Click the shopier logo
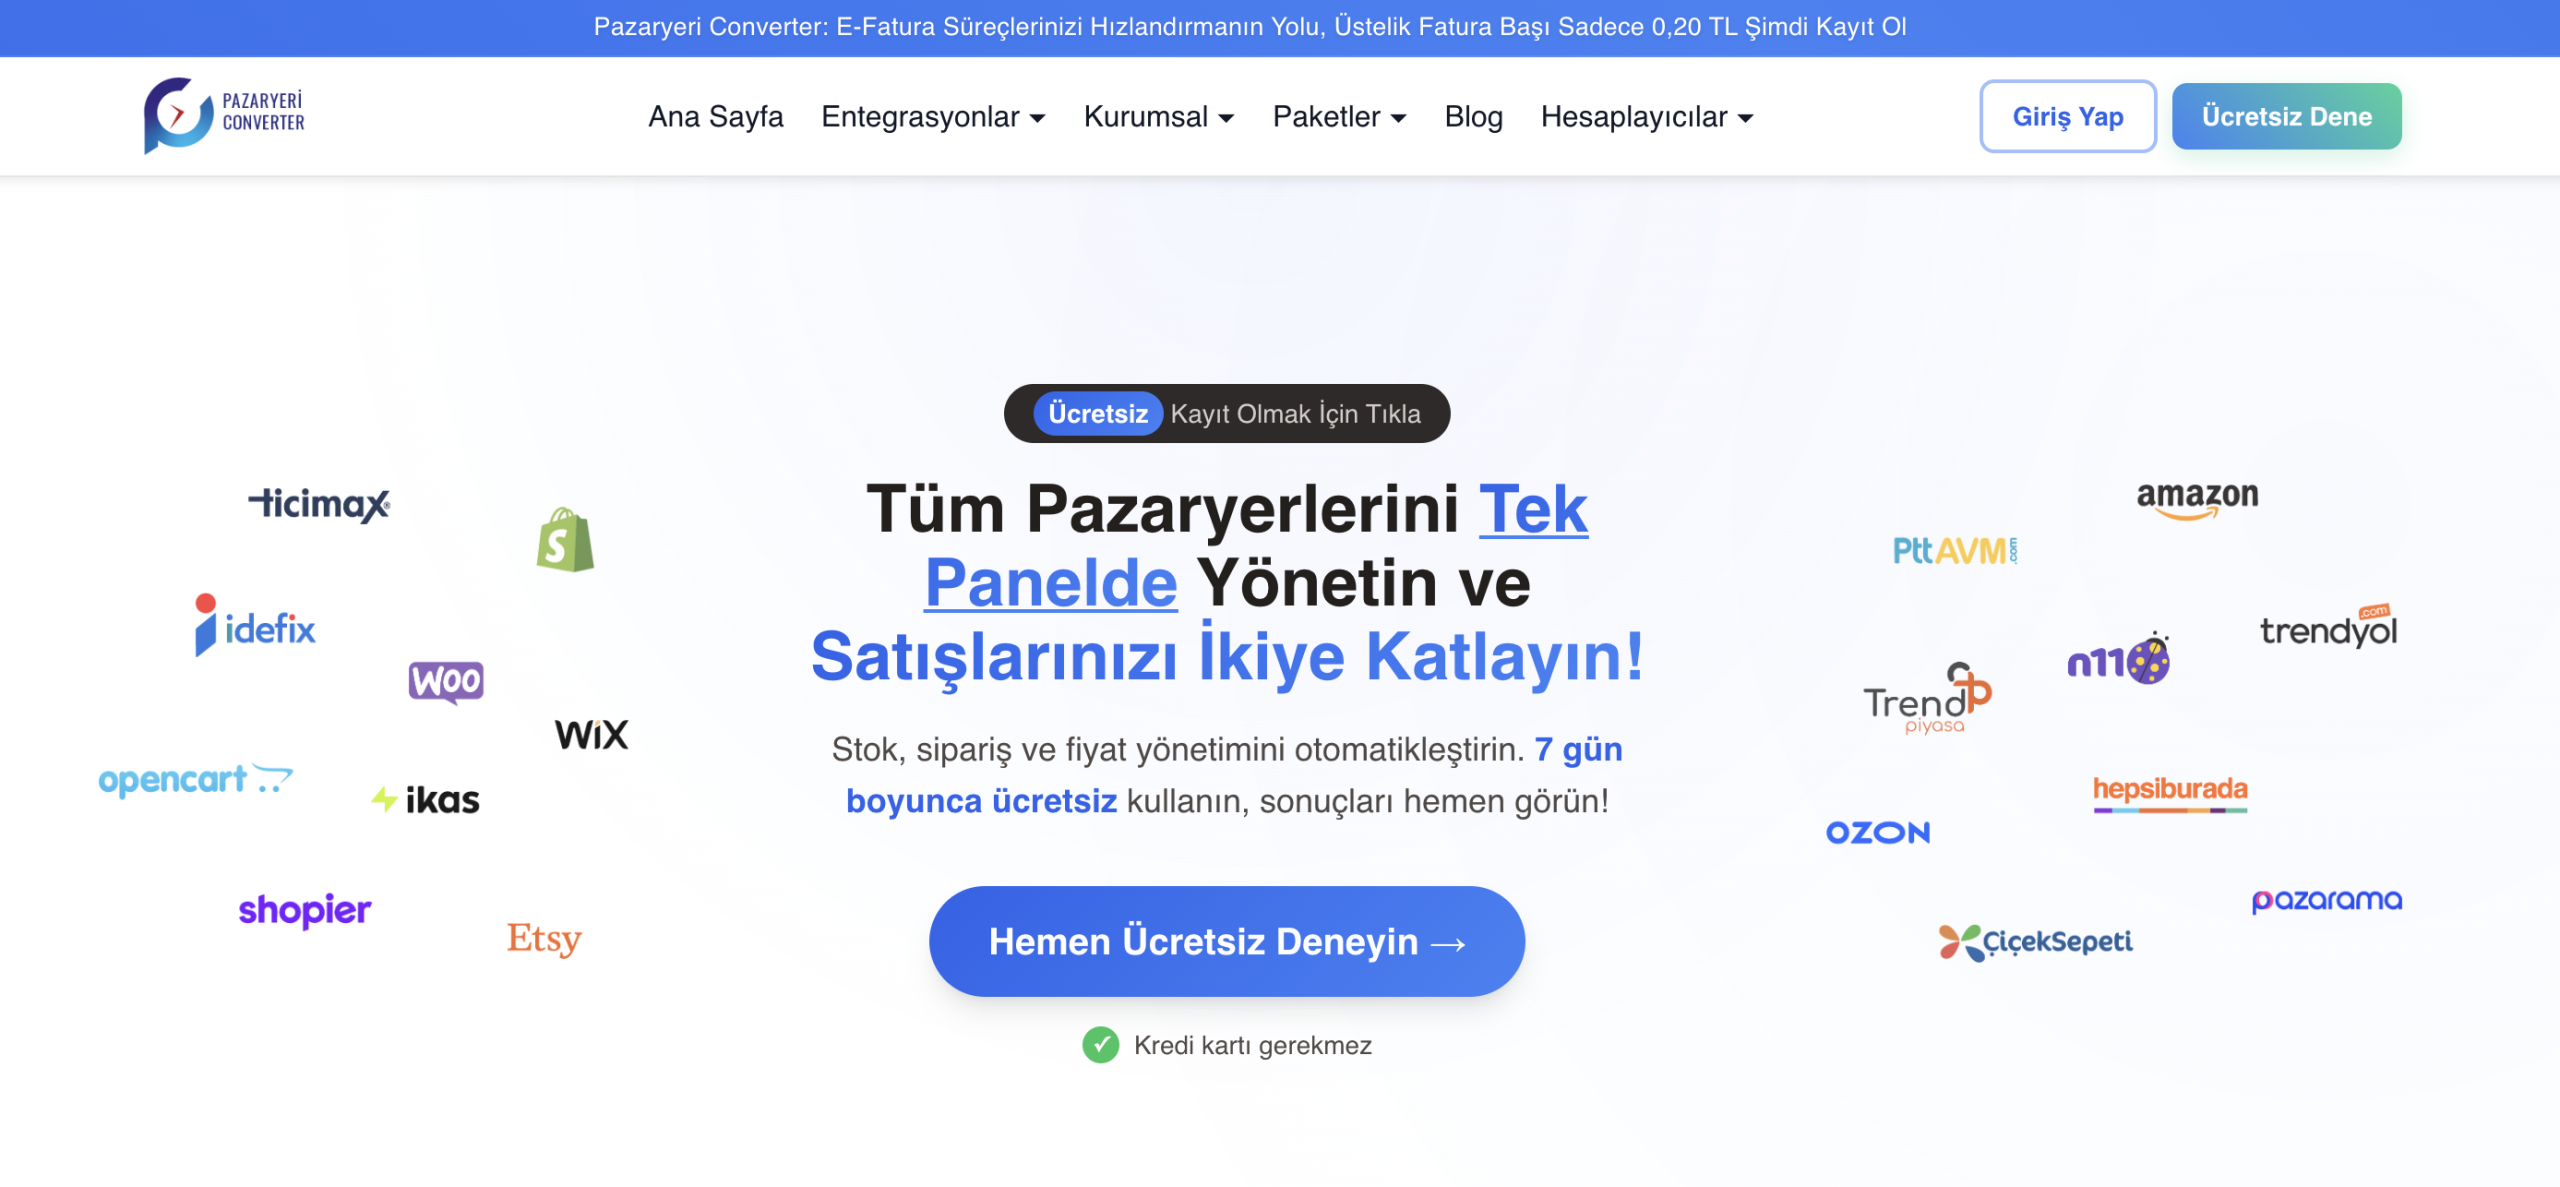The image size is (2560, 1187). pyautogui.click(x=305, y=910)
